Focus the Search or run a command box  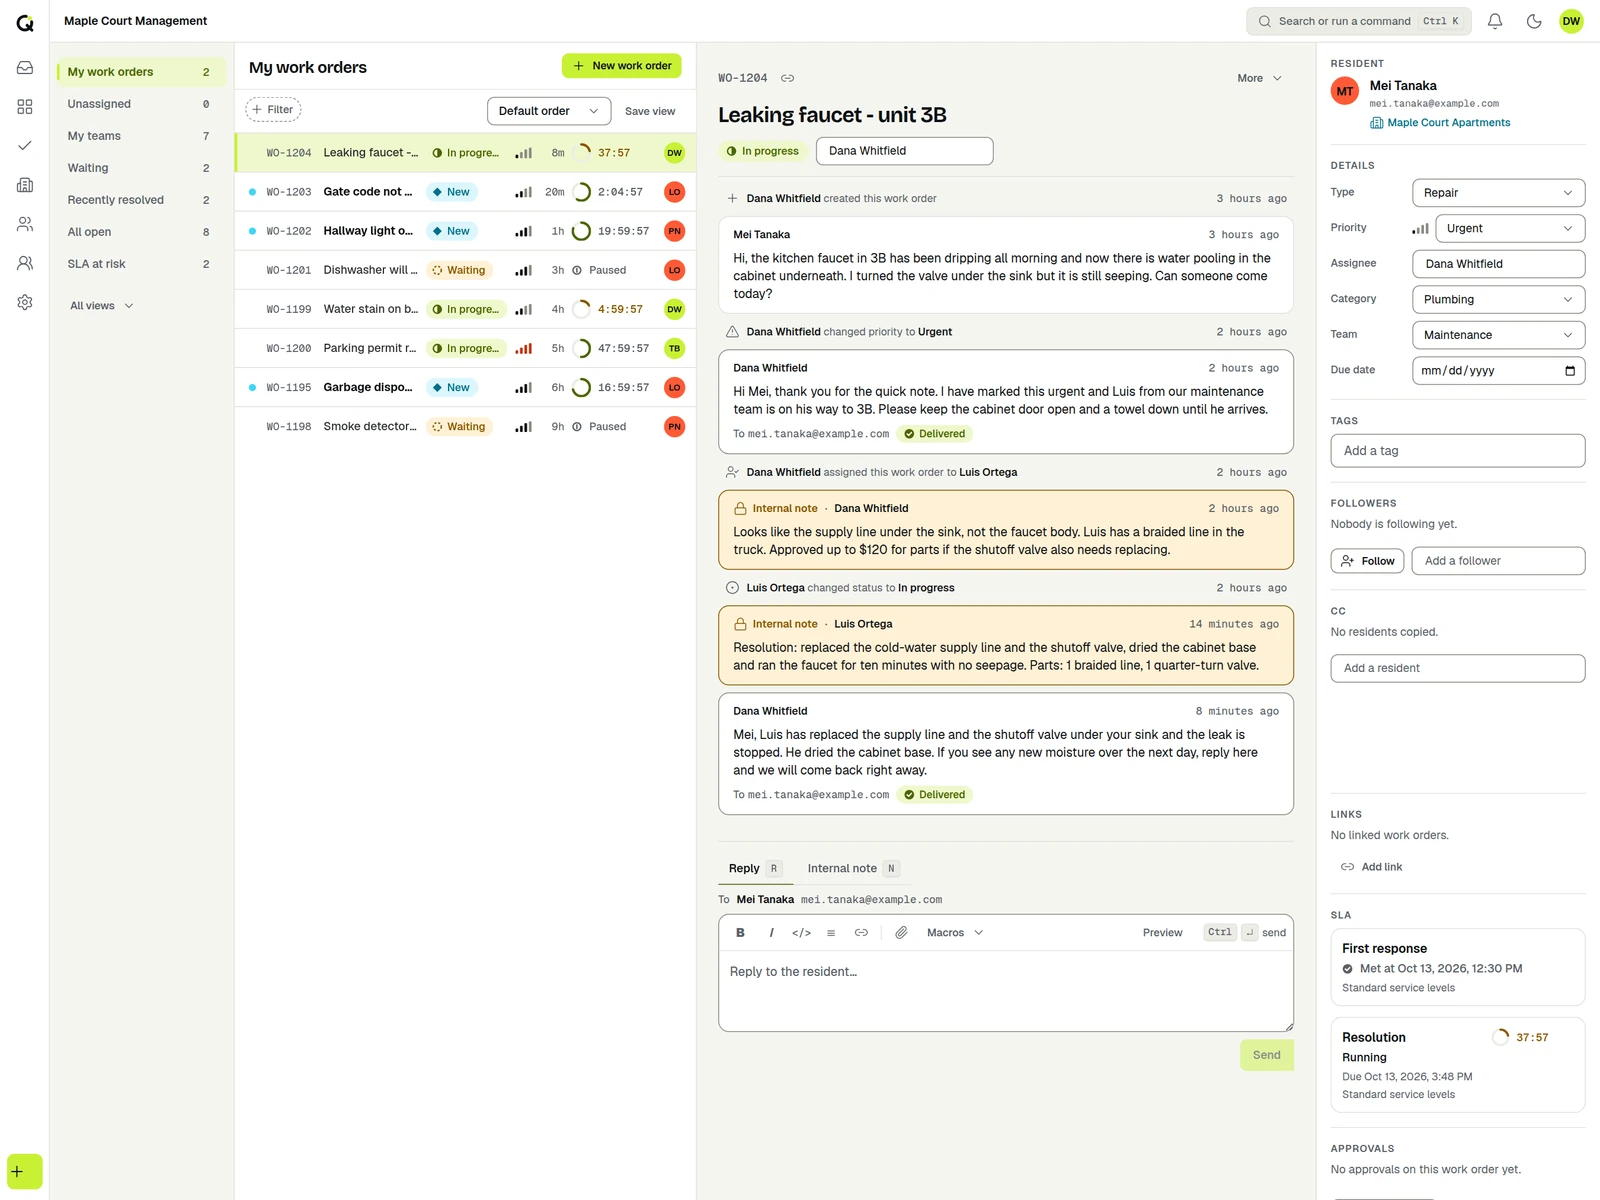[1359, 21]
